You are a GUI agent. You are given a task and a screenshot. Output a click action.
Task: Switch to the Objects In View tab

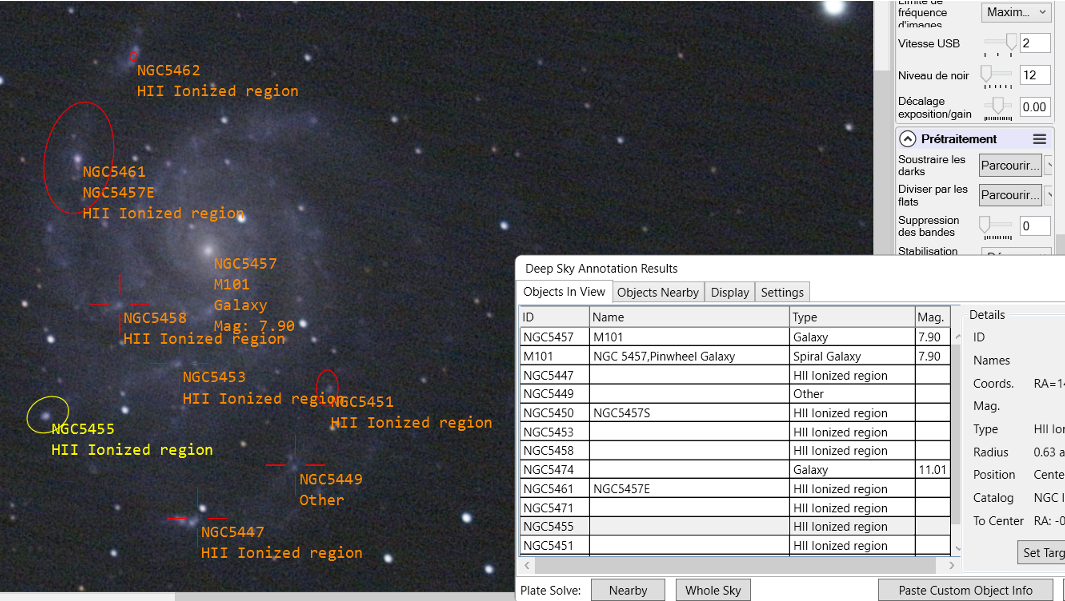(x=564, y=292)
